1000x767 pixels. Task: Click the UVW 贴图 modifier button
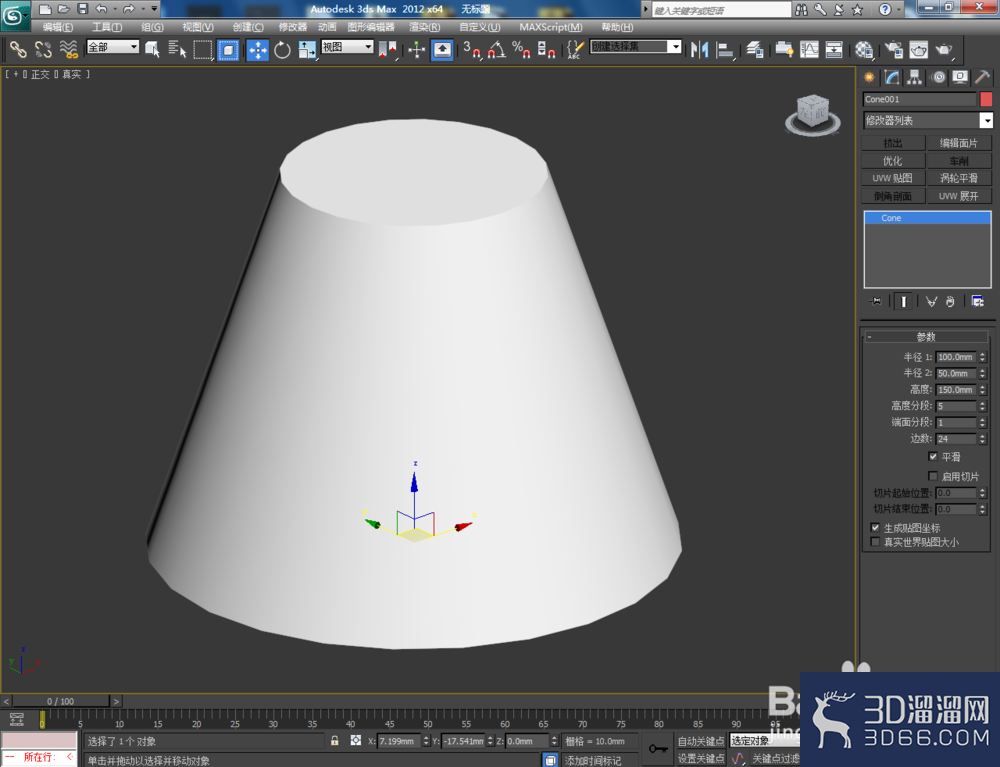[893, 178]
